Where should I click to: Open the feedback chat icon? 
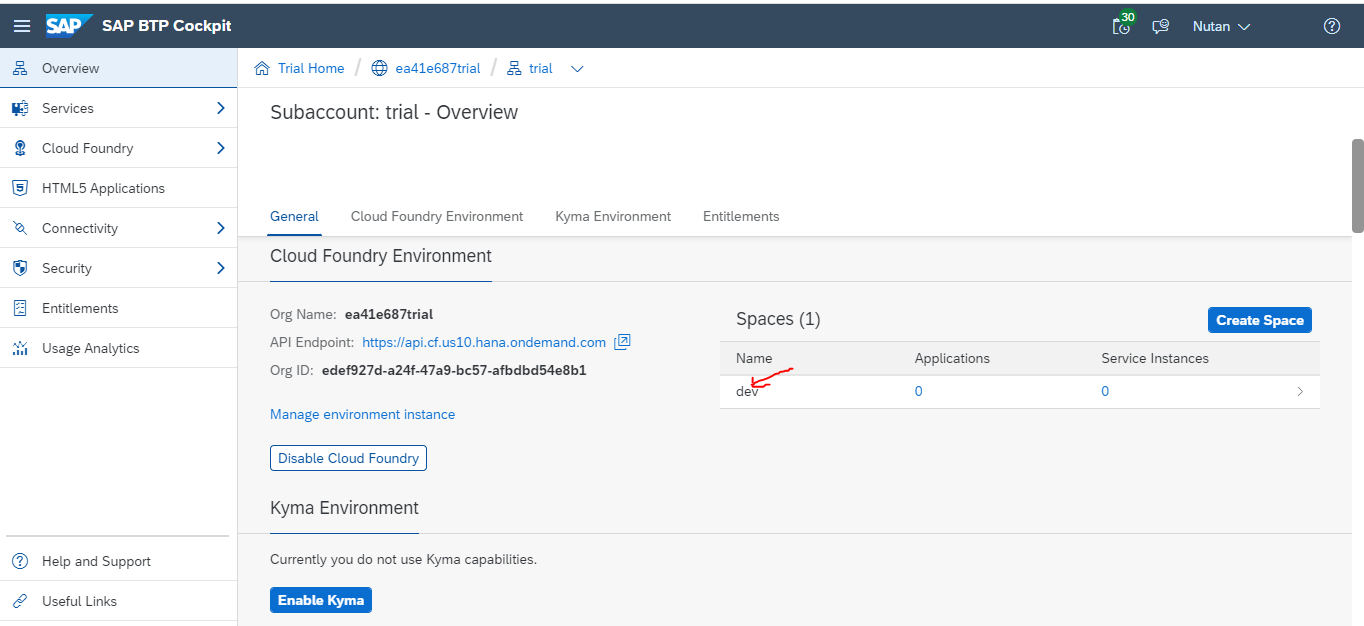(1161, 27)
